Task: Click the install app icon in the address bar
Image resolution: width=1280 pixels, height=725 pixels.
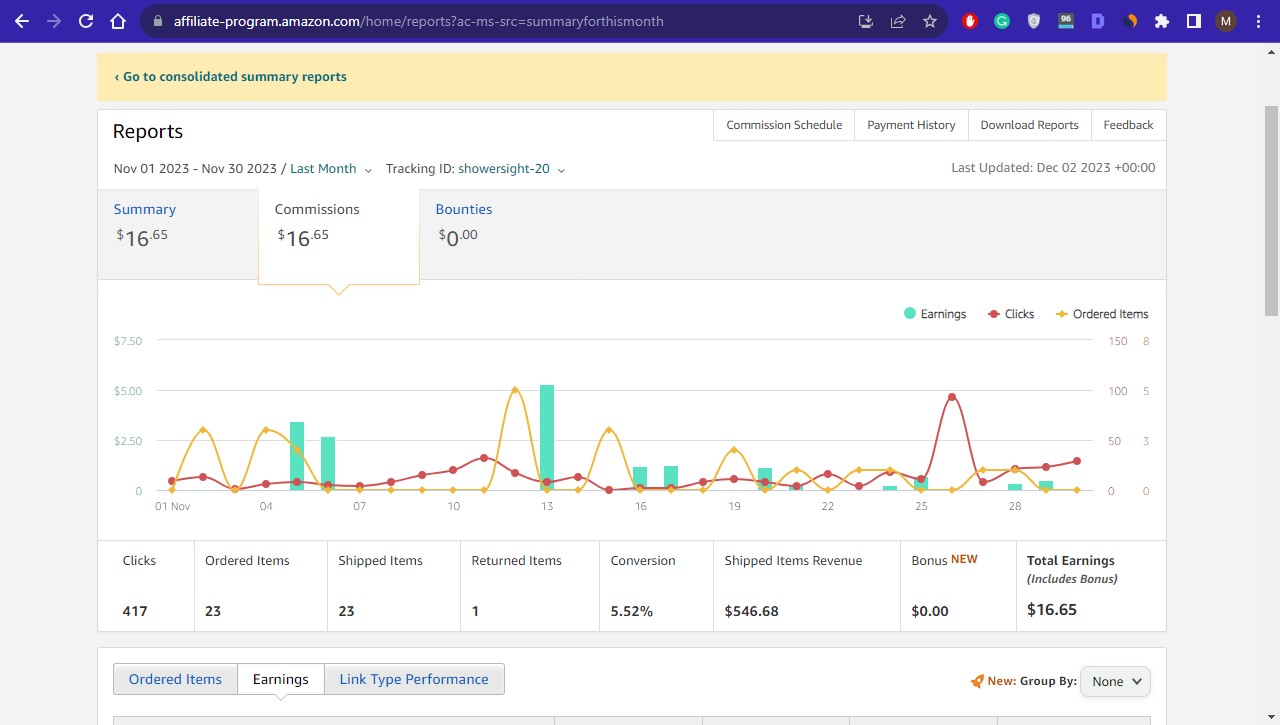Action: point(866,21)
